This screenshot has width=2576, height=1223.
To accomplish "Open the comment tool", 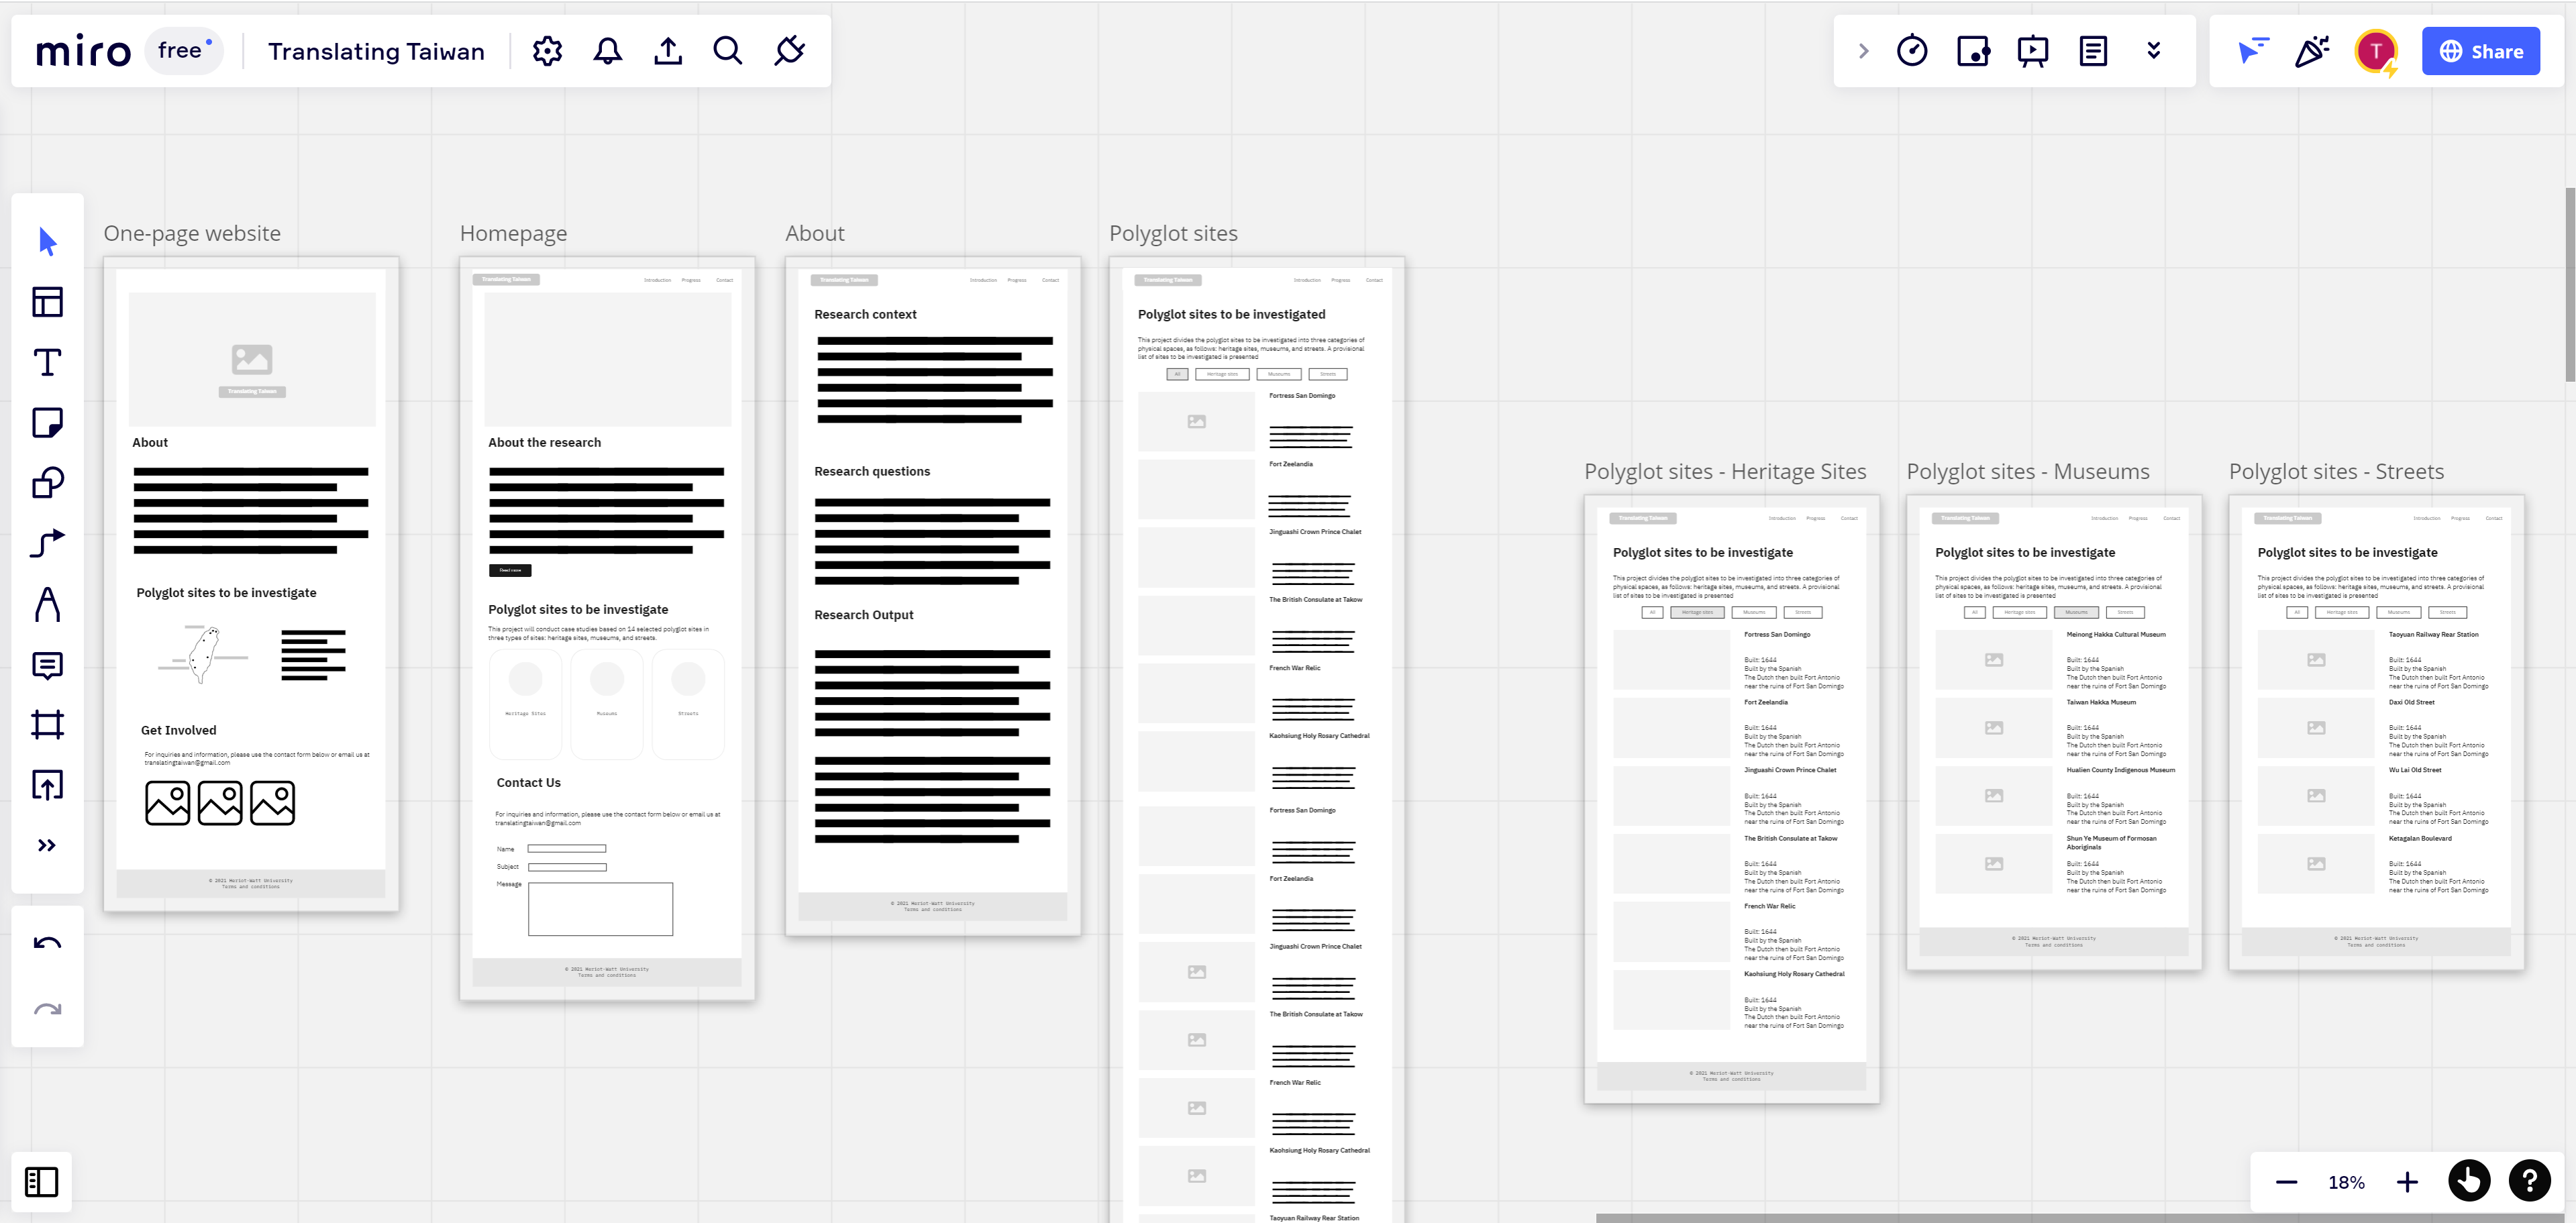I will [47, 665].
